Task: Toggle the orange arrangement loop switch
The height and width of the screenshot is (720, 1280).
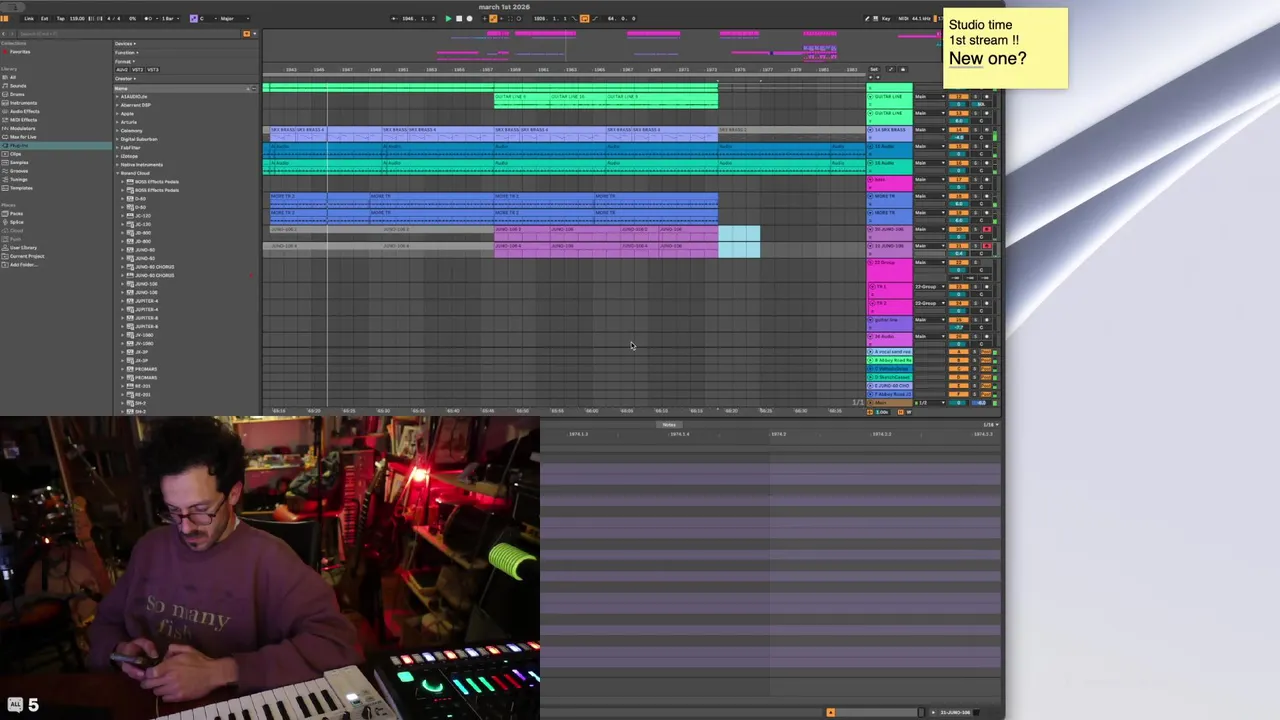Action: click(585, 18)
